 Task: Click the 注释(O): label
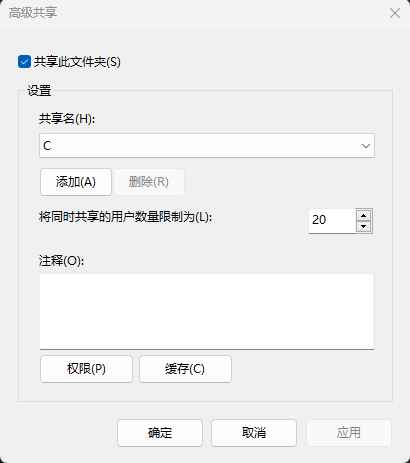[61, 261]
